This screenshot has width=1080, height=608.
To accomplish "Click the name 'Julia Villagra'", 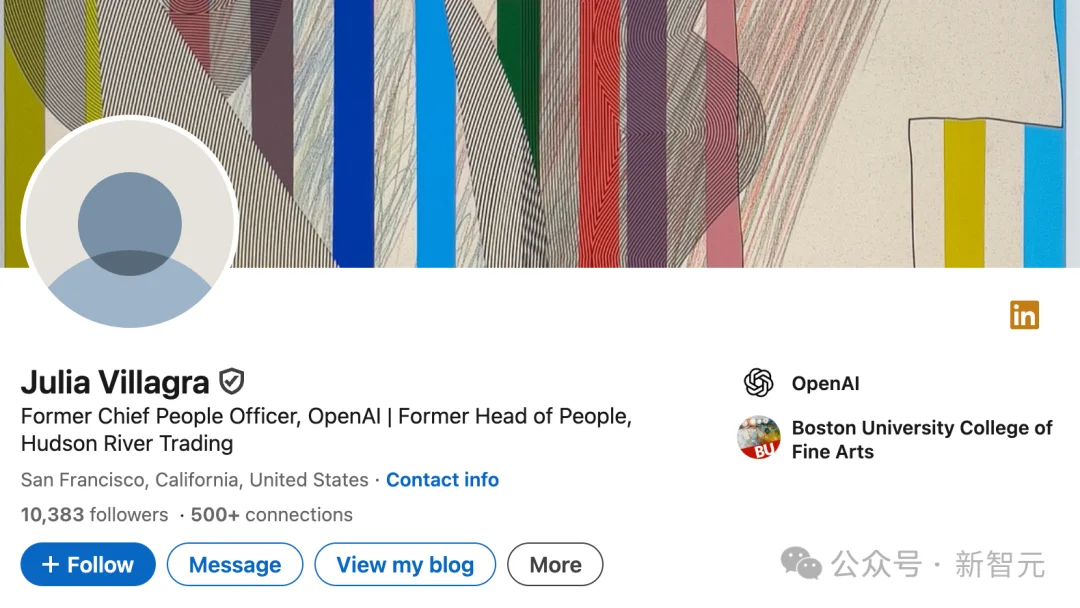I will click(x=113, y=381).
